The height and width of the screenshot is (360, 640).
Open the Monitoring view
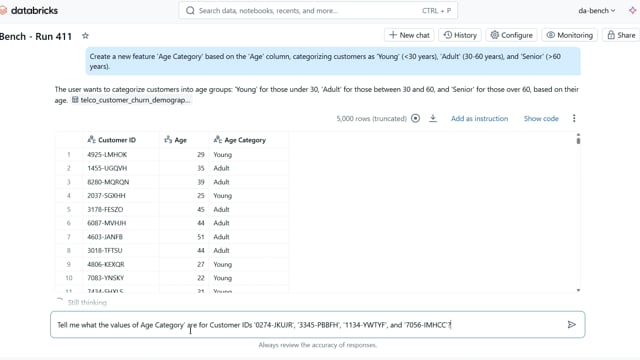pyautogui.click(x=570, y=35)
